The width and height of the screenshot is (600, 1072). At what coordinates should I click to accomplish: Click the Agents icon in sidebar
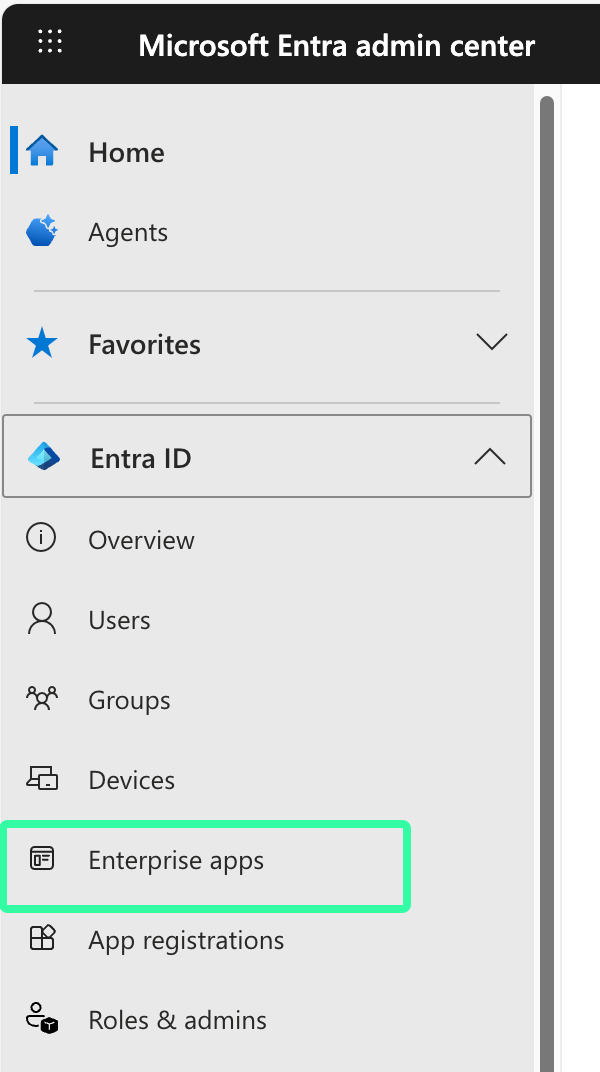tap(42, 232)
